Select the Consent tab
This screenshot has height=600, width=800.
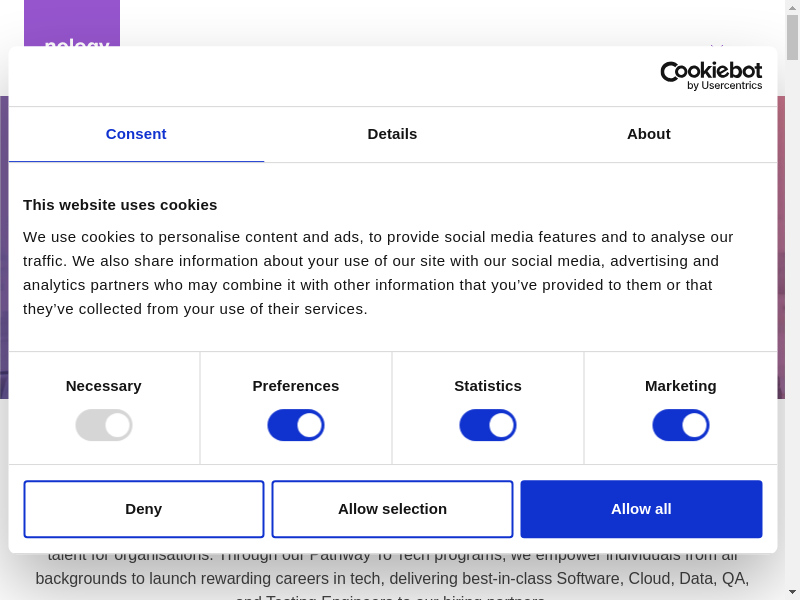[x=136, y=134]
